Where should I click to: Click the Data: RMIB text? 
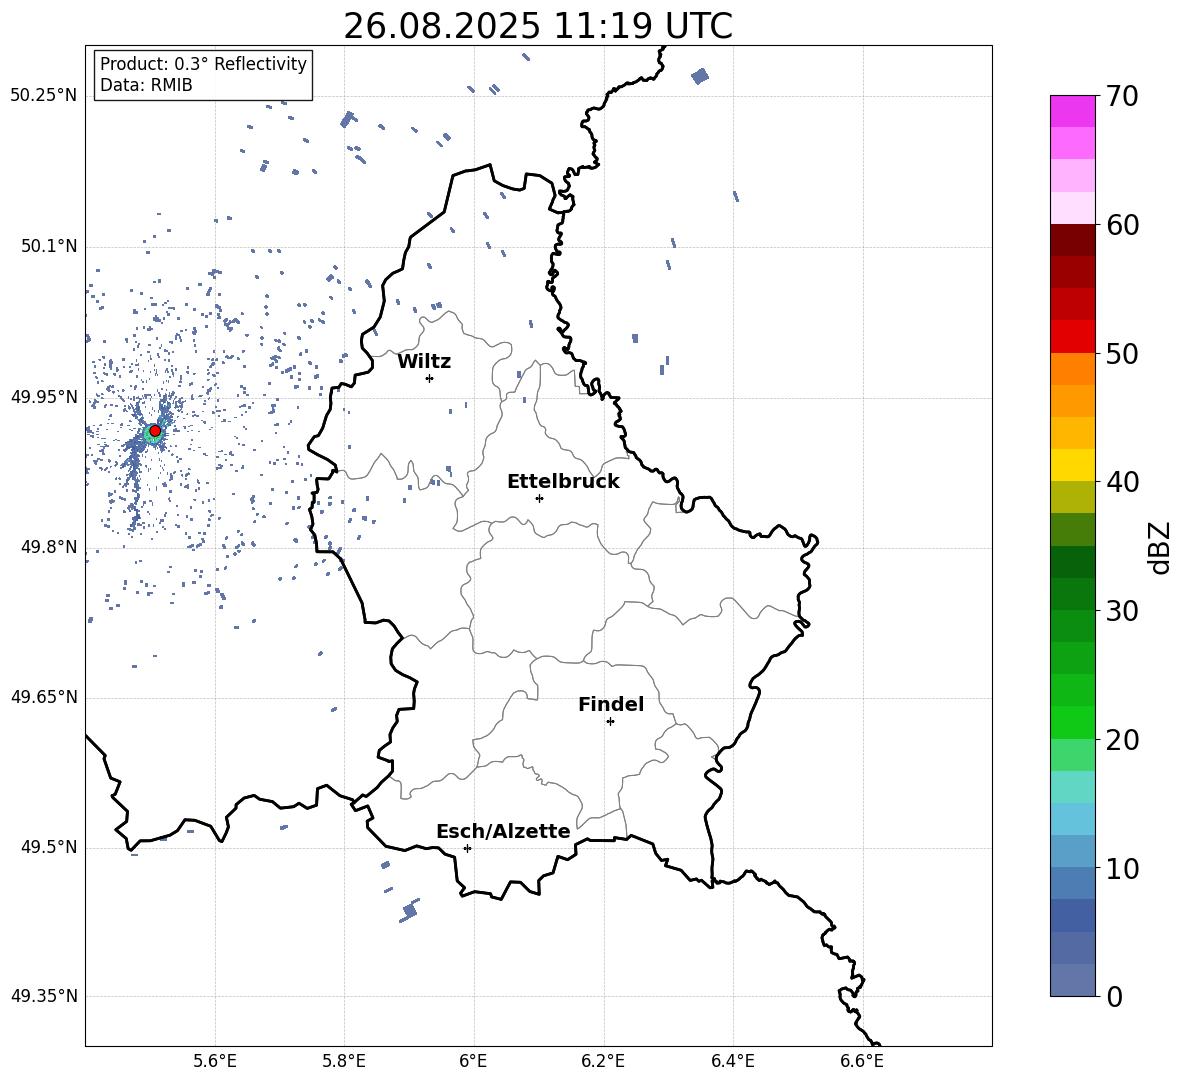click(146, 85)
